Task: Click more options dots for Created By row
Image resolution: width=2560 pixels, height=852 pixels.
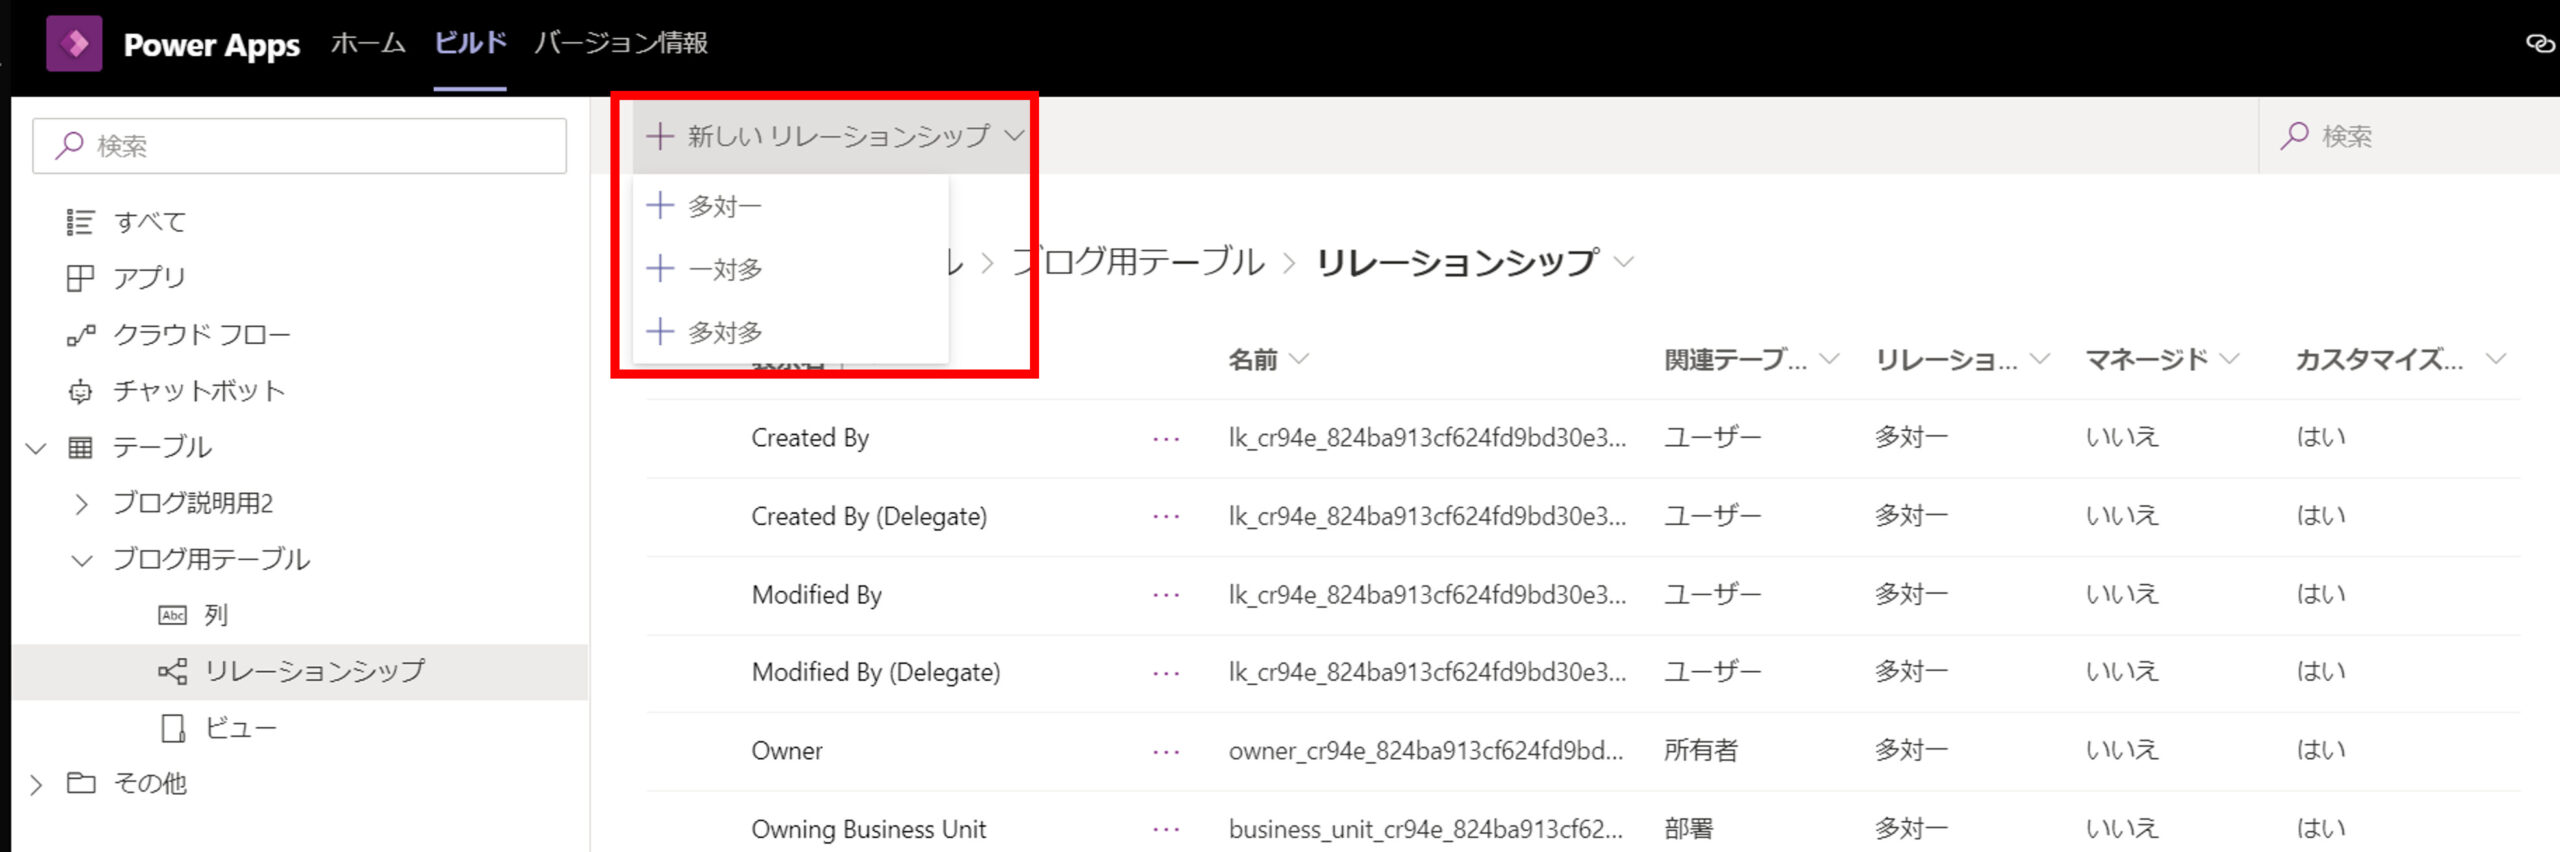Action: pos(1166,439)
